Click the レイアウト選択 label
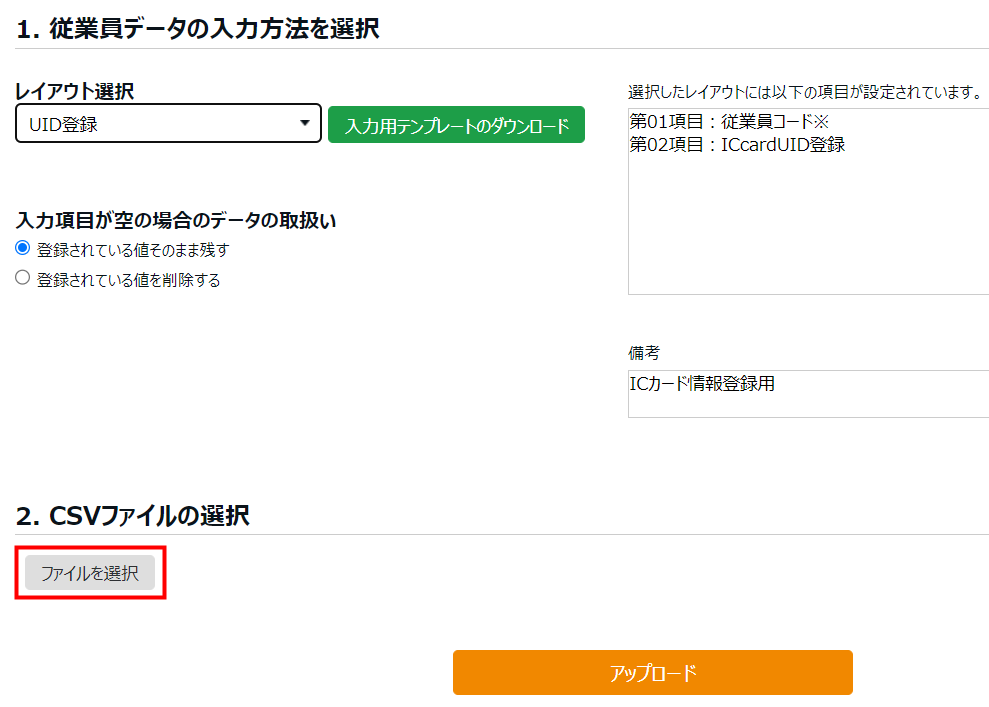 pos(74,91)
